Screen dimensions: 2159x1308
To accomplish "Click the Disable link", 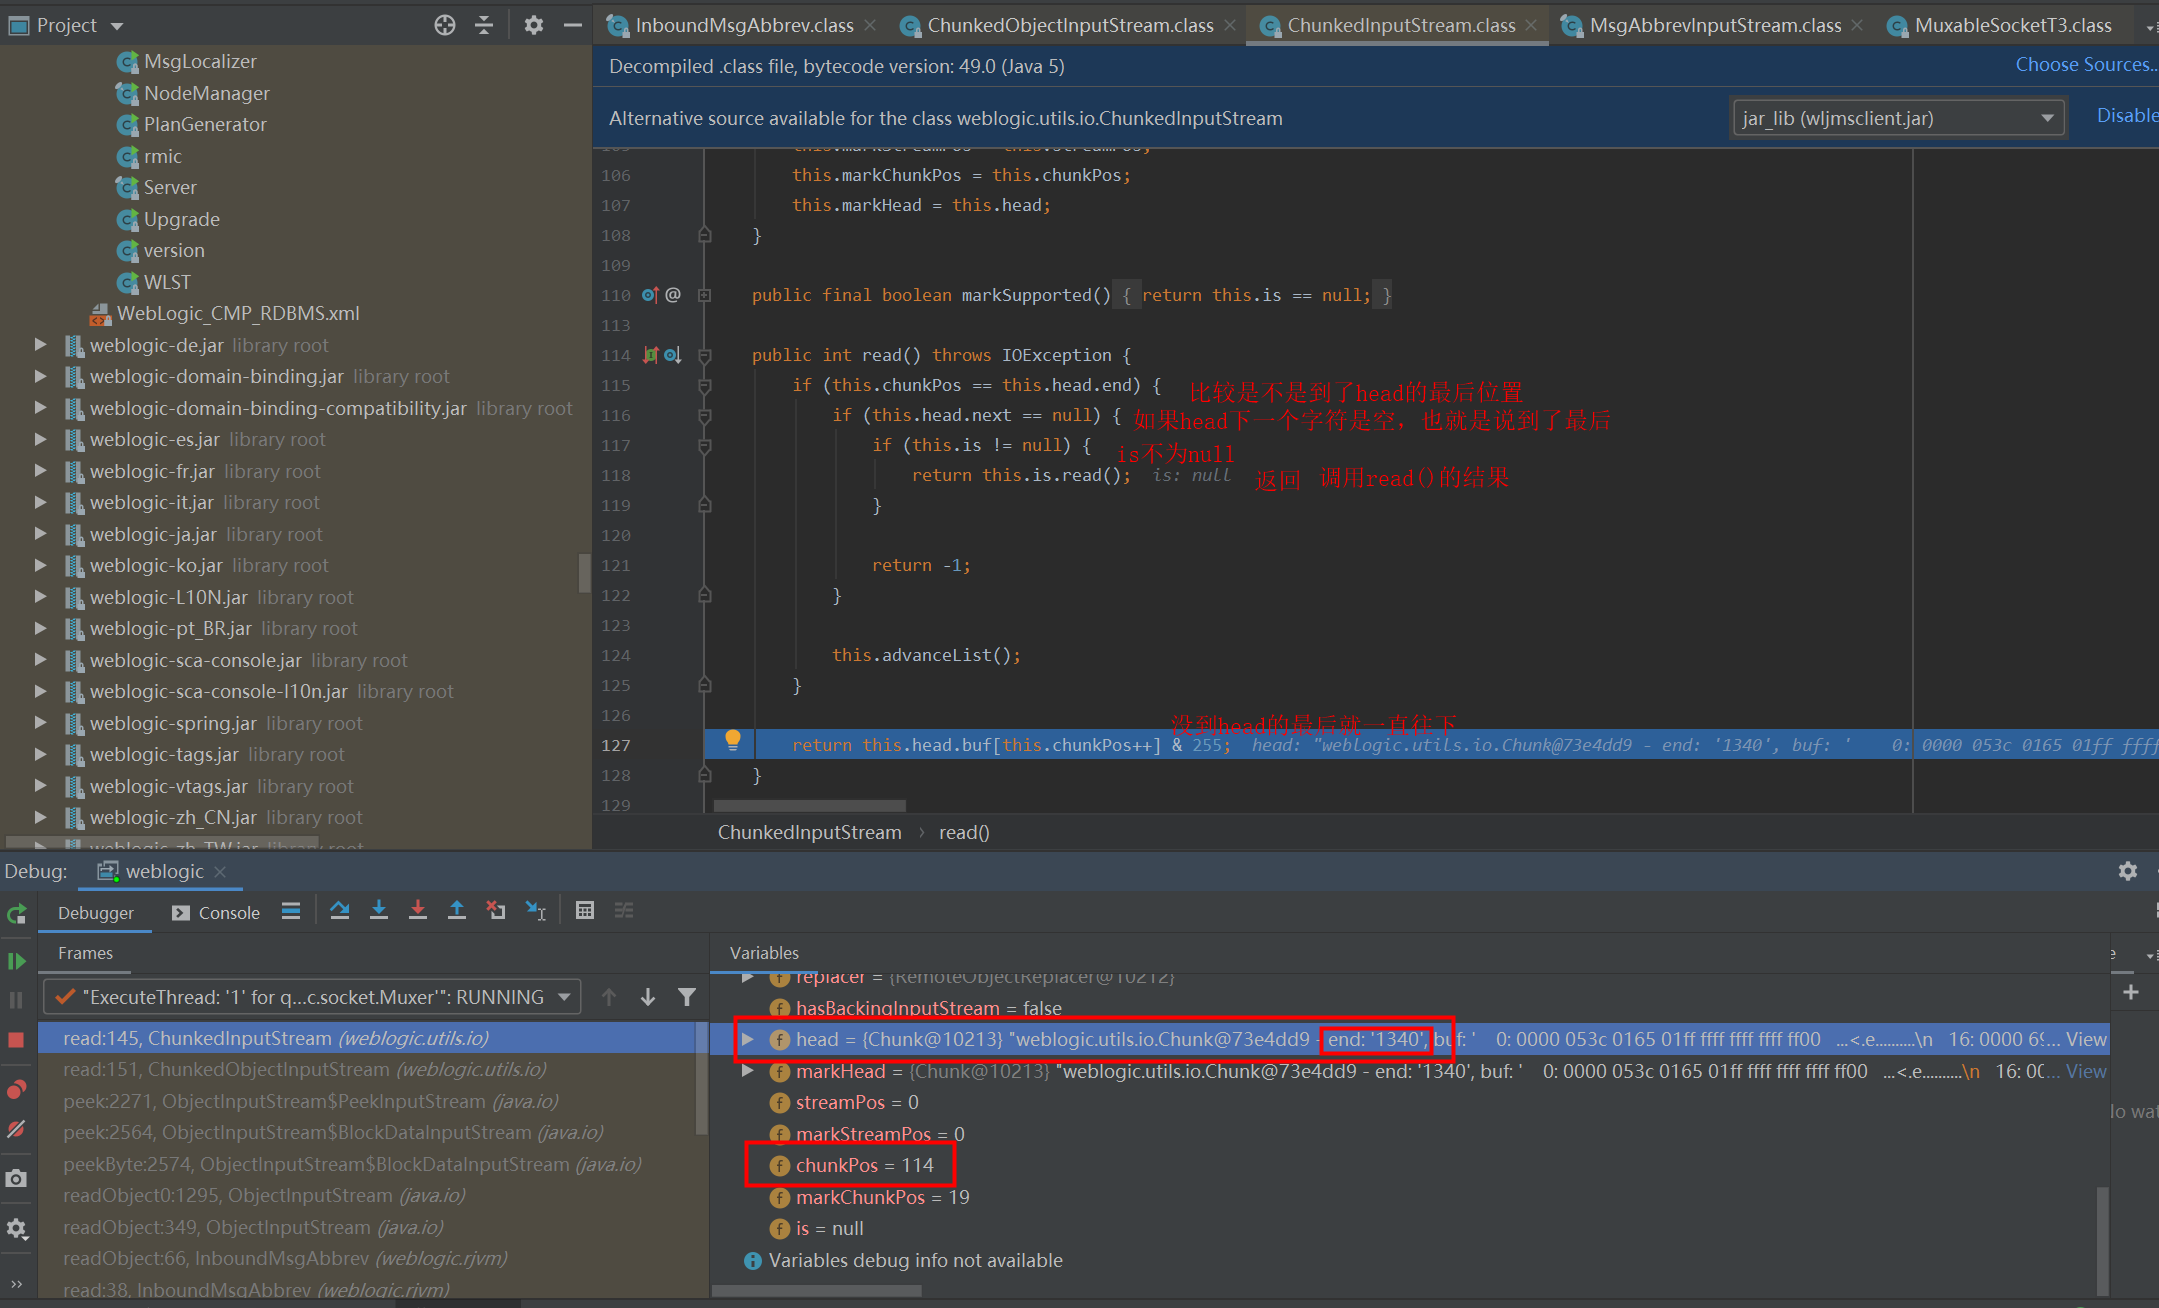I will 2127,116.
